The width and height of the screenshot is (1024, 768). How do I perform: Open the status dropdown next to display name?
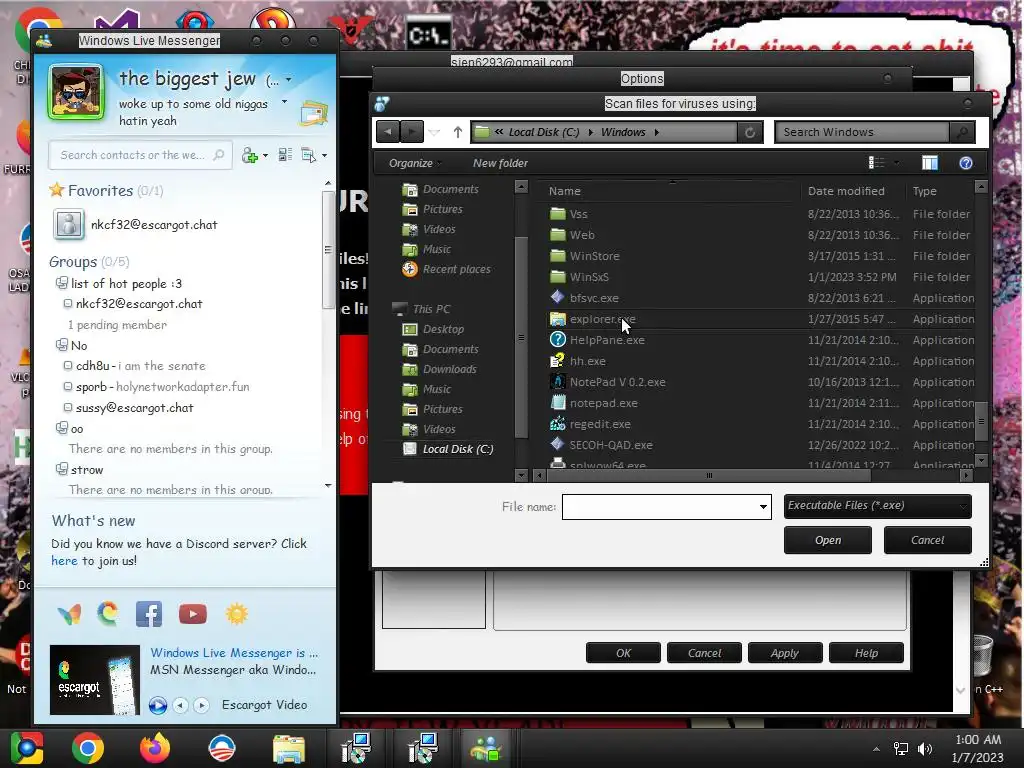tap(289, 80)
